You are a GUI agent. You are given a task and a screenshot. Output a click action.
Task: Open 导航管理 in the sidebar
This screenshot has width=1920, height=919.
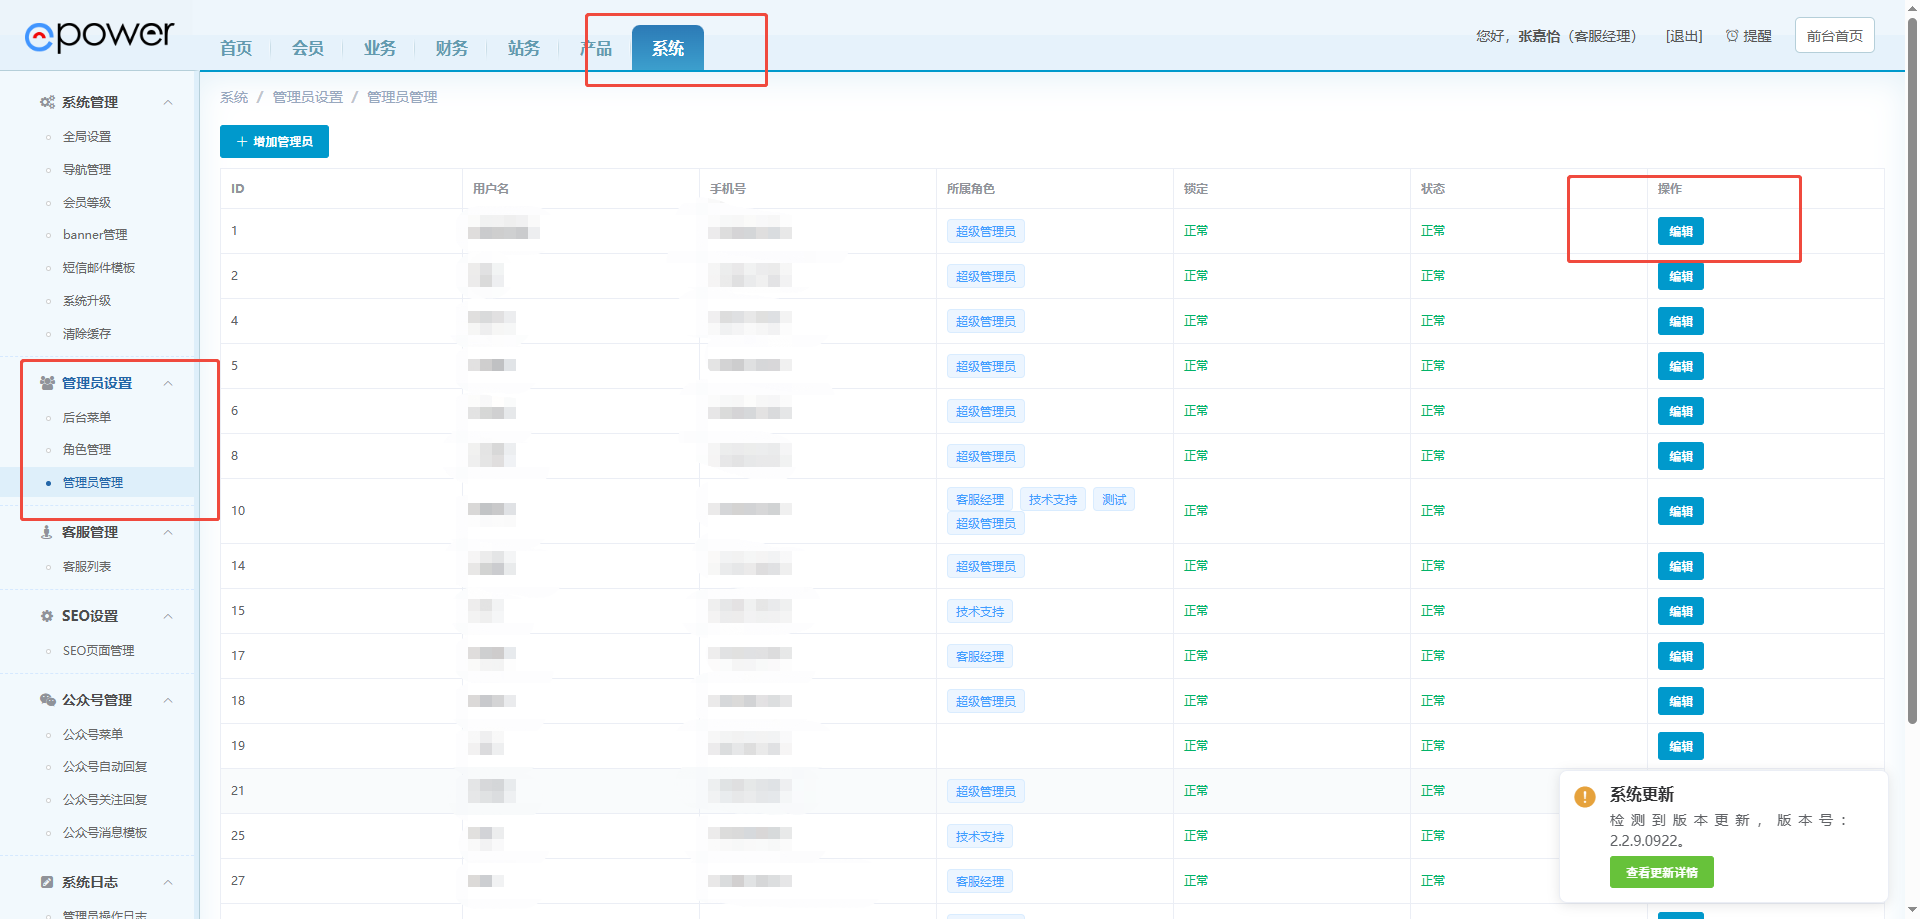pyautogui.click(x=87, y=170)
